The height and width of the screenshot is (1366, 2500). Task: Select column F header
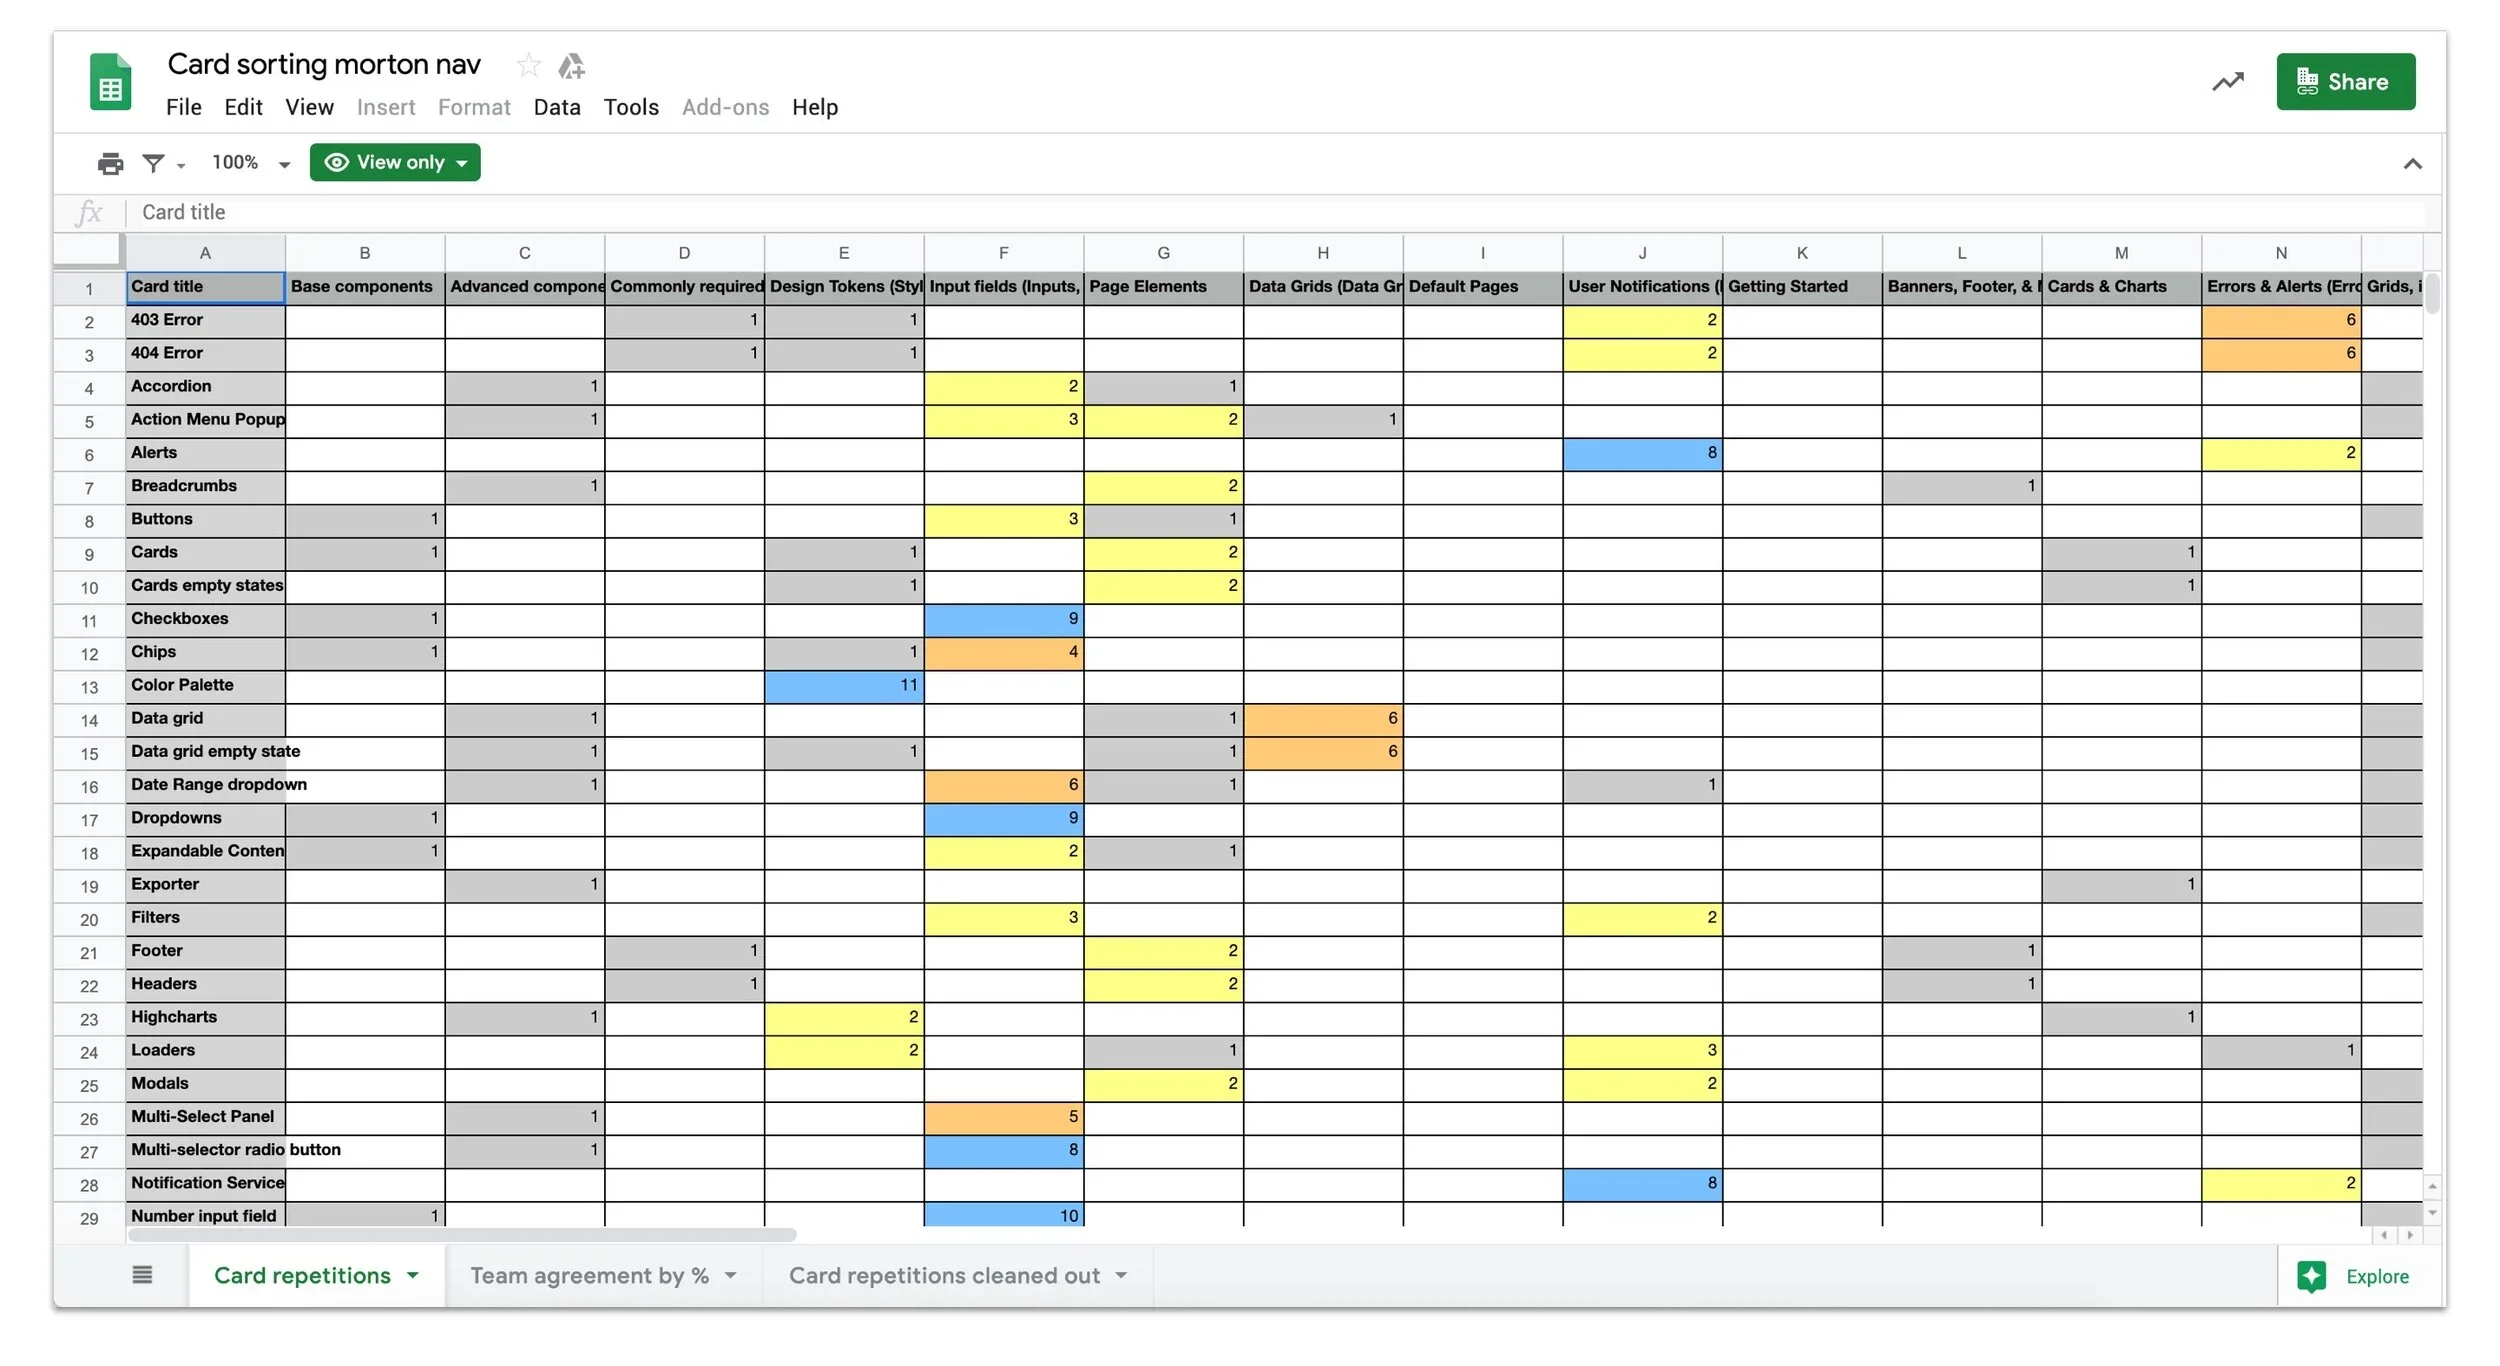(1003, 253)
